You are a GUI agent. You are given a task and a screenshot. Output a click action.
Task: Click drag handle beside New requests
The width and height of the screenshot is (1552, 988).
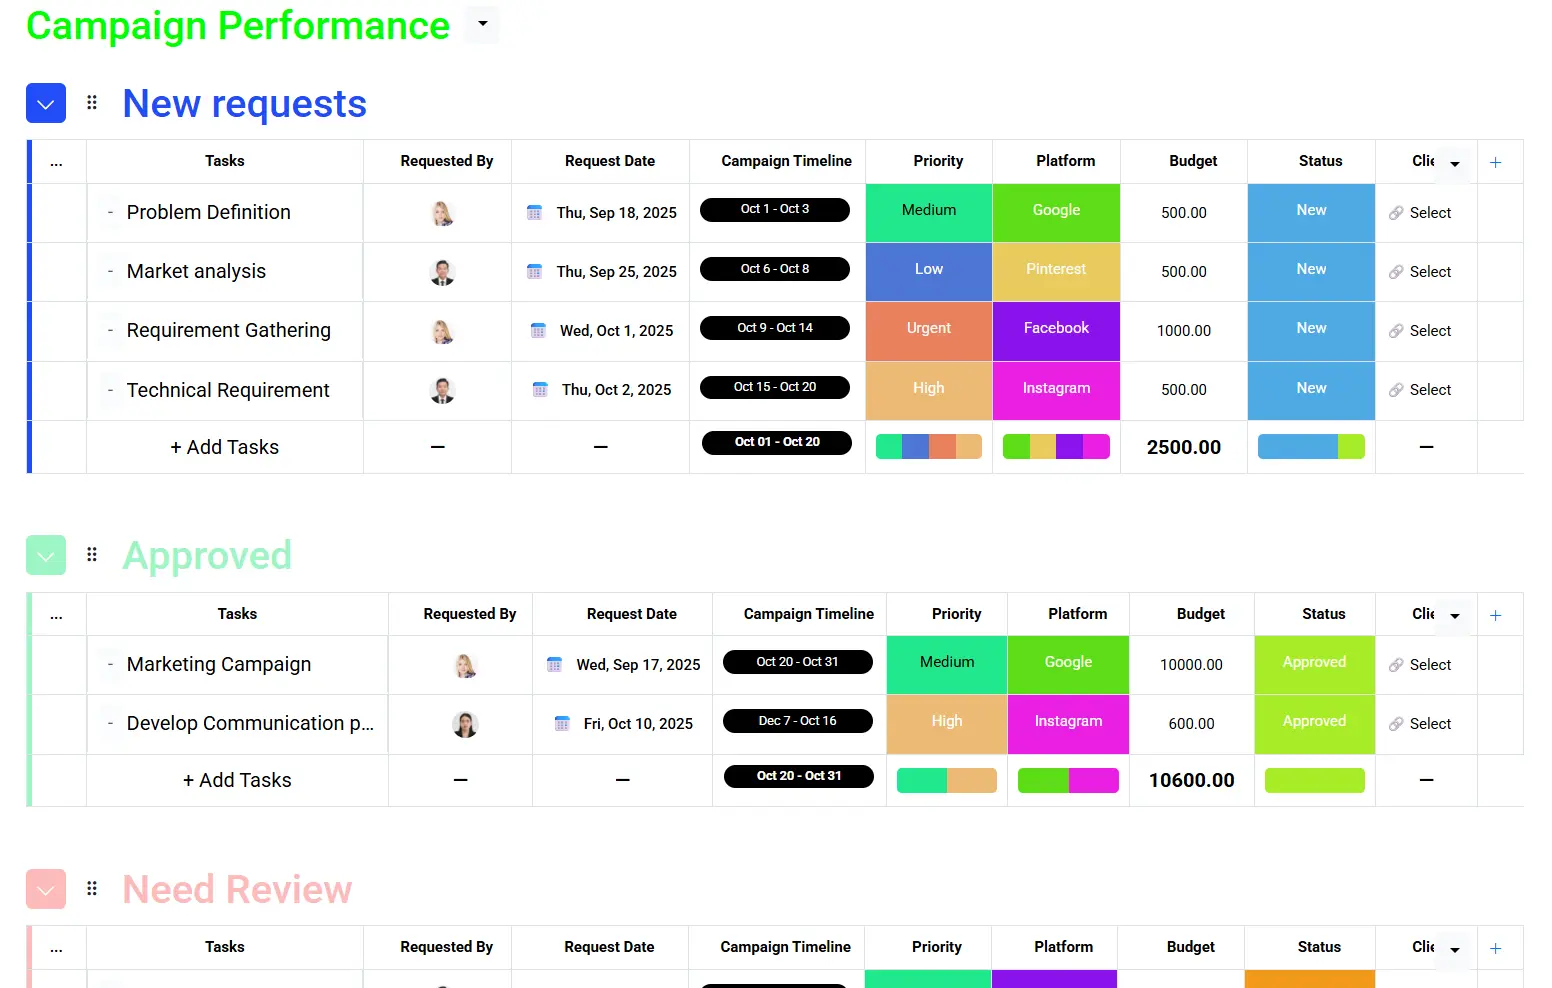point(92,102)
